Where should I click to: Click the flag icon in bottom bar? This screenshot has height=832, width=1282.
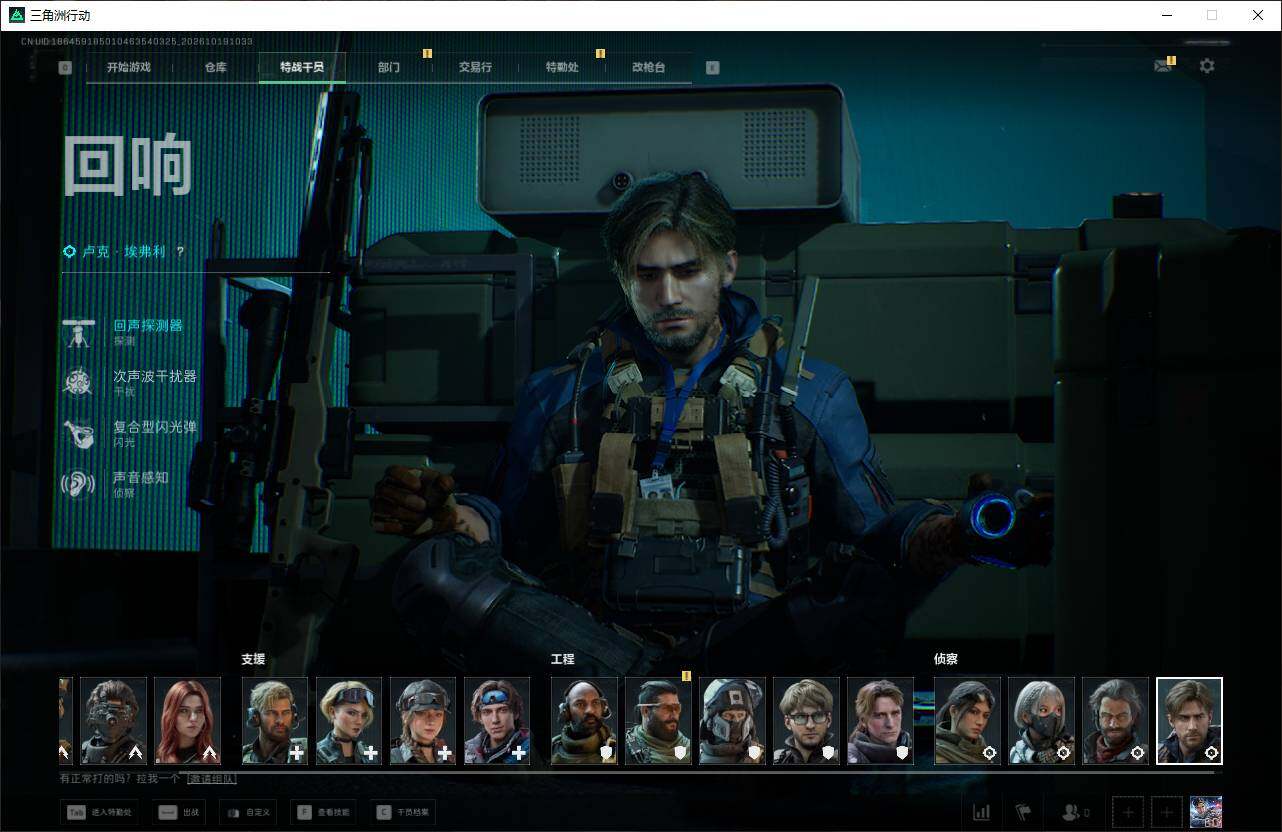pos(1023,812)
